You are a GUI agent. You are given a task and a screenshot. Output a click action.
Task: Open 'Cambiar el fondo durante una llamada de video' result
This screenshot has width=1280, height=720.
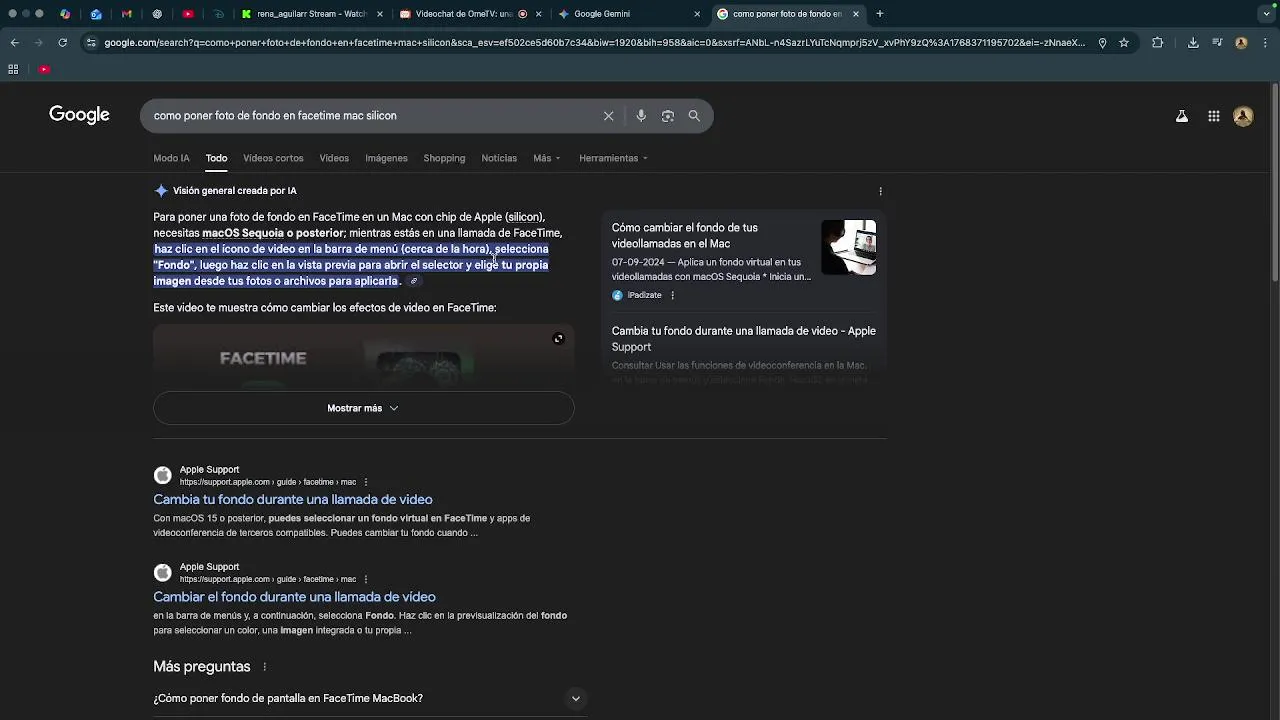(x=294, y=597)
